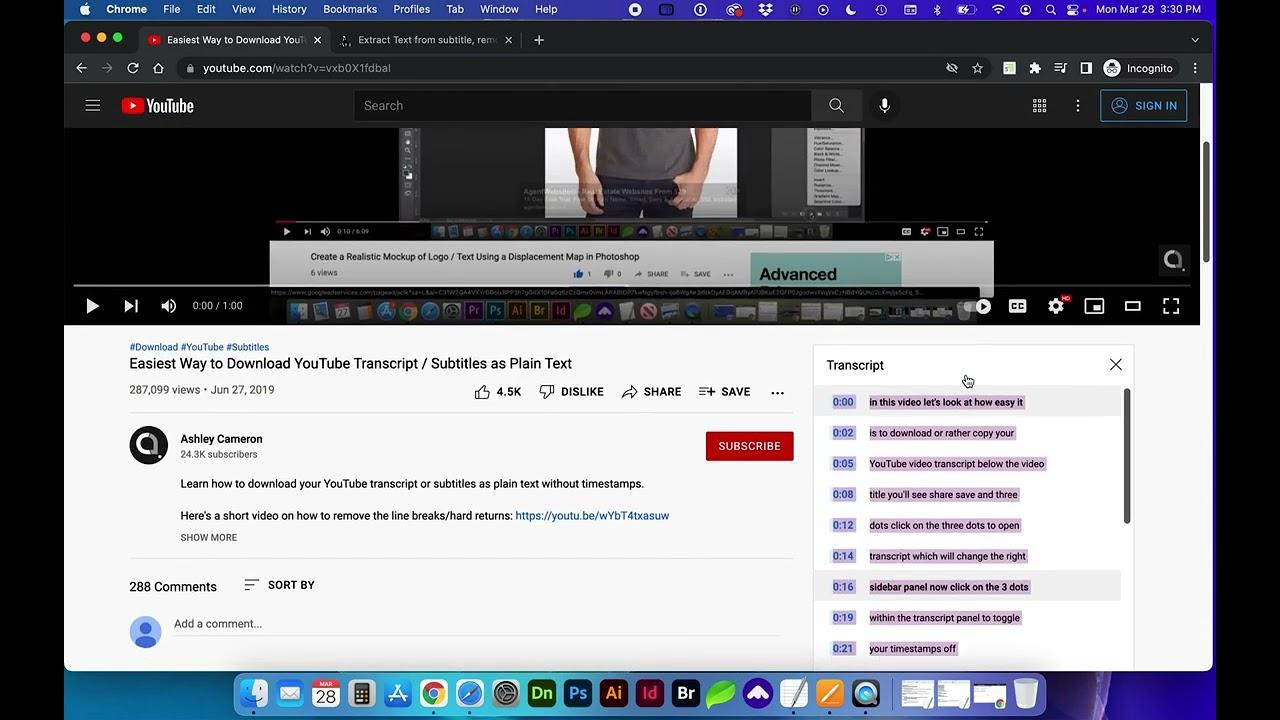Open the Google apps grid icon

(x=1039, y=105)
